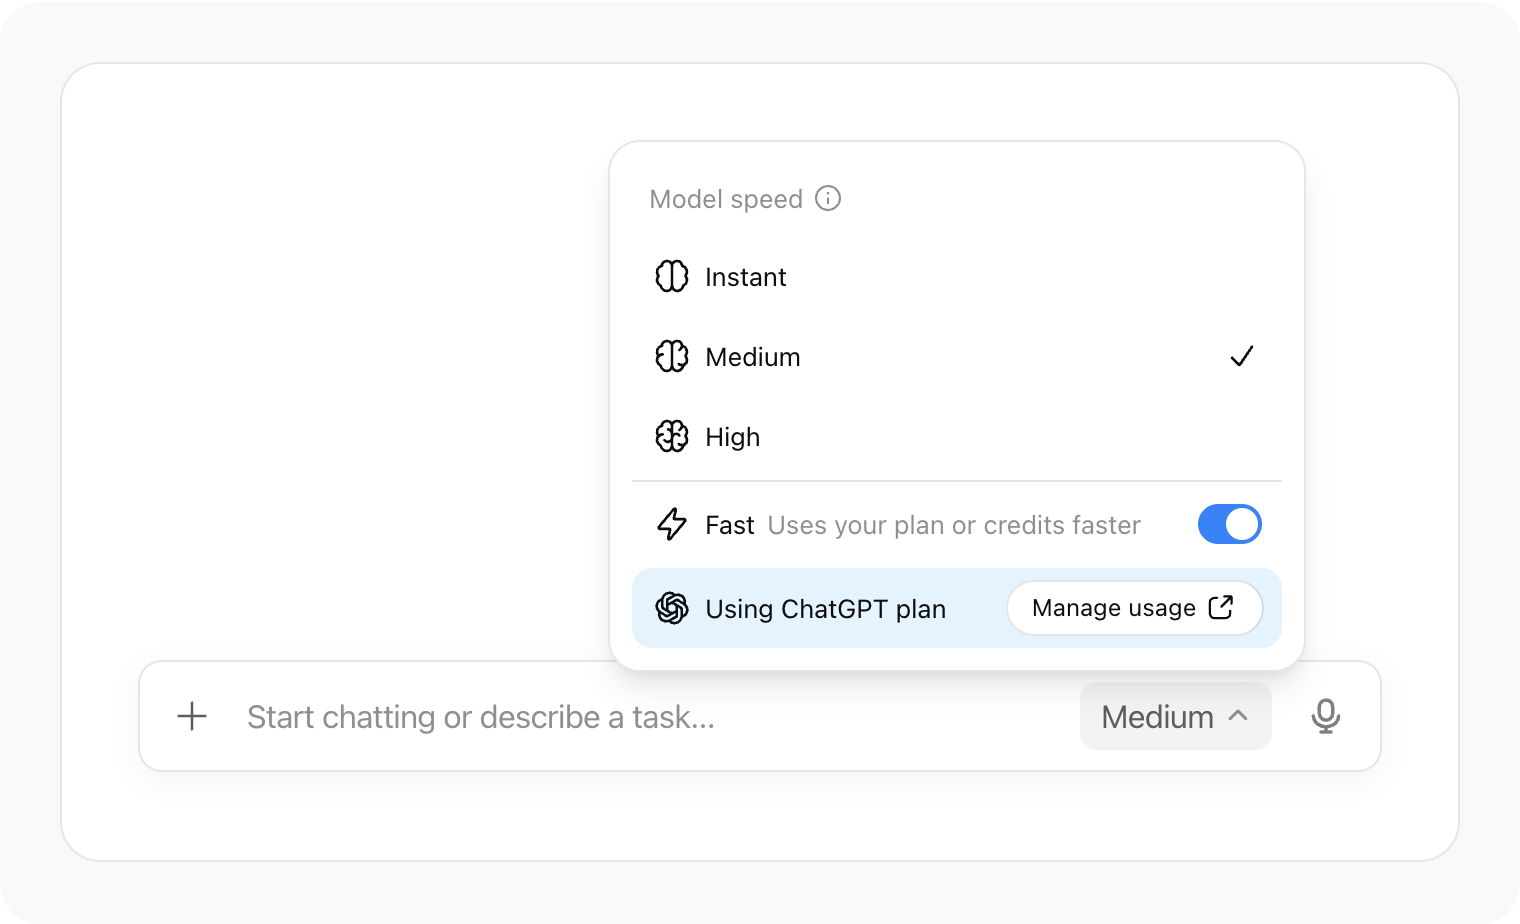The image size is (1520, 924).
Task: Collapse the Medium model speed dropdown
Action: pyautogui.click(x=1176, y=716)
